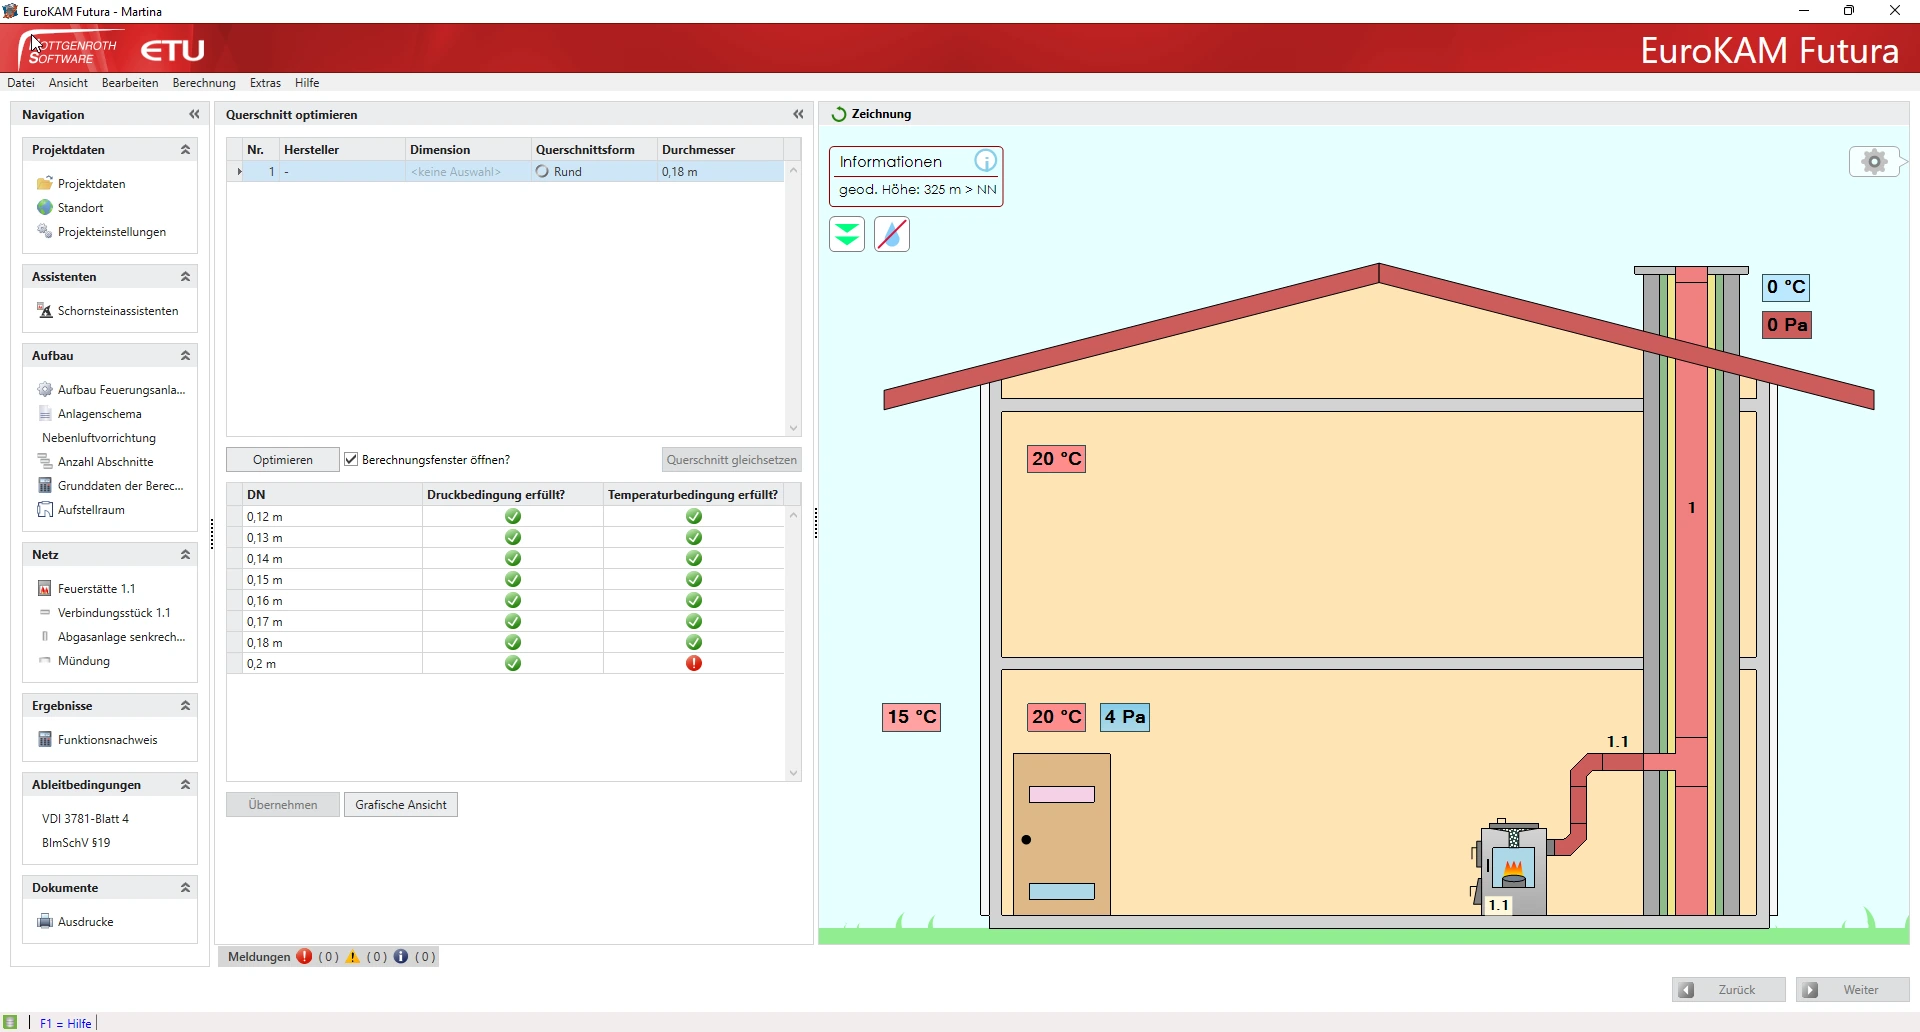Collapse the Projektdaten section

pyautogui.click(x=185, y=150)
